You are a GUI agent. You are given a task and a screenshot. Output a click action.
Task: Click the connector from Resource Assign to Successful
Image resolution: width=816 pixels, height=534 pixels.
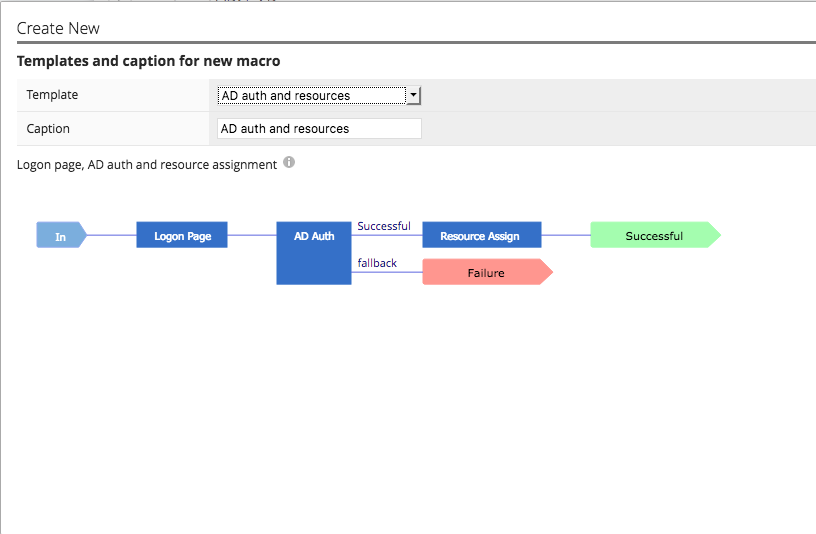566,235
